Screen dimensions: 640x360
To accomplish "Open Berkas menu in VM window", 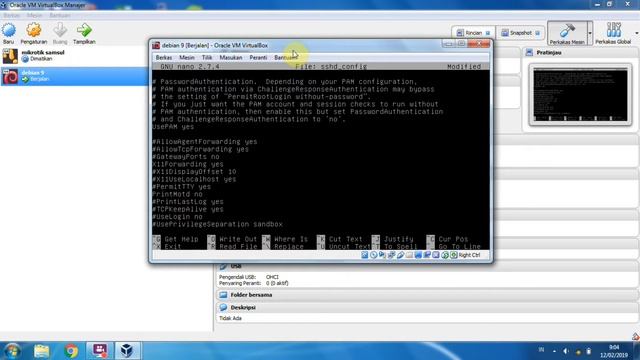I will pyautogui.click(x=164, y=58).
